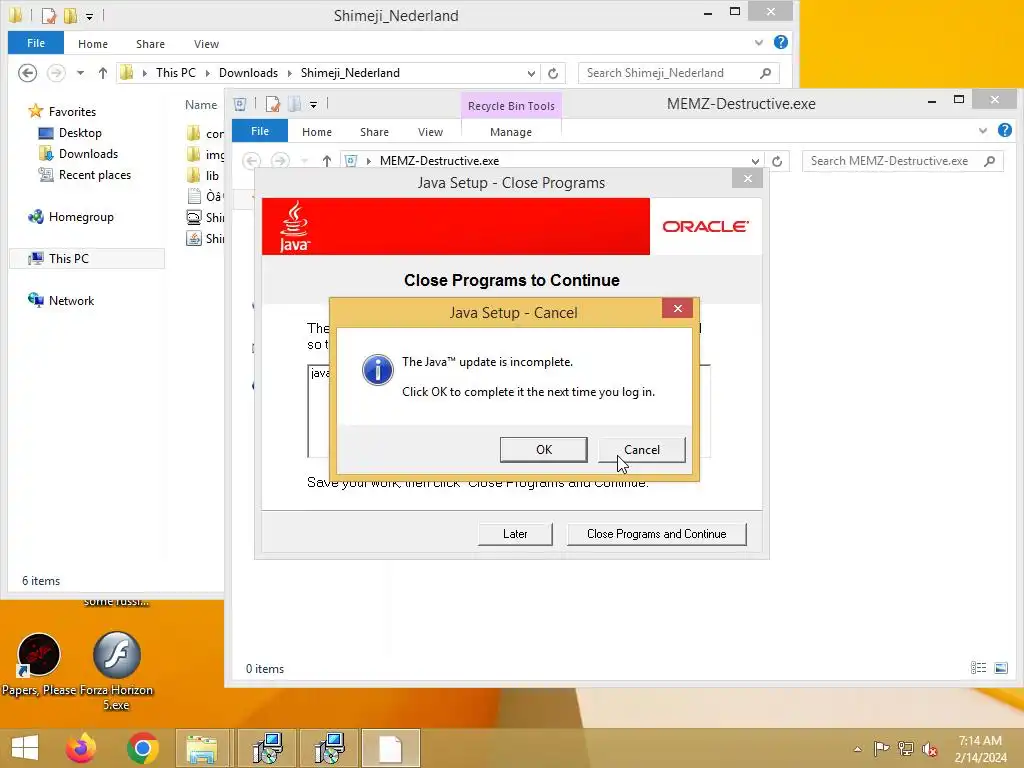The height and width of the screenshot is (768, 1024).
Task: Click the Search Shimeji_Nederland field
Action: [x=678, y=73]
